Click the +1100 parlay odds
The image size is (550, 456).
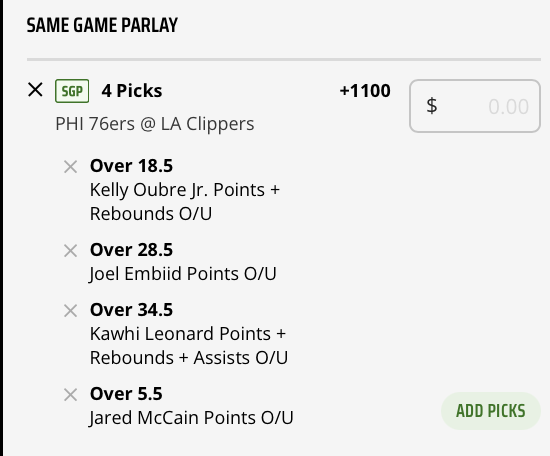click(x=365, y=91)
